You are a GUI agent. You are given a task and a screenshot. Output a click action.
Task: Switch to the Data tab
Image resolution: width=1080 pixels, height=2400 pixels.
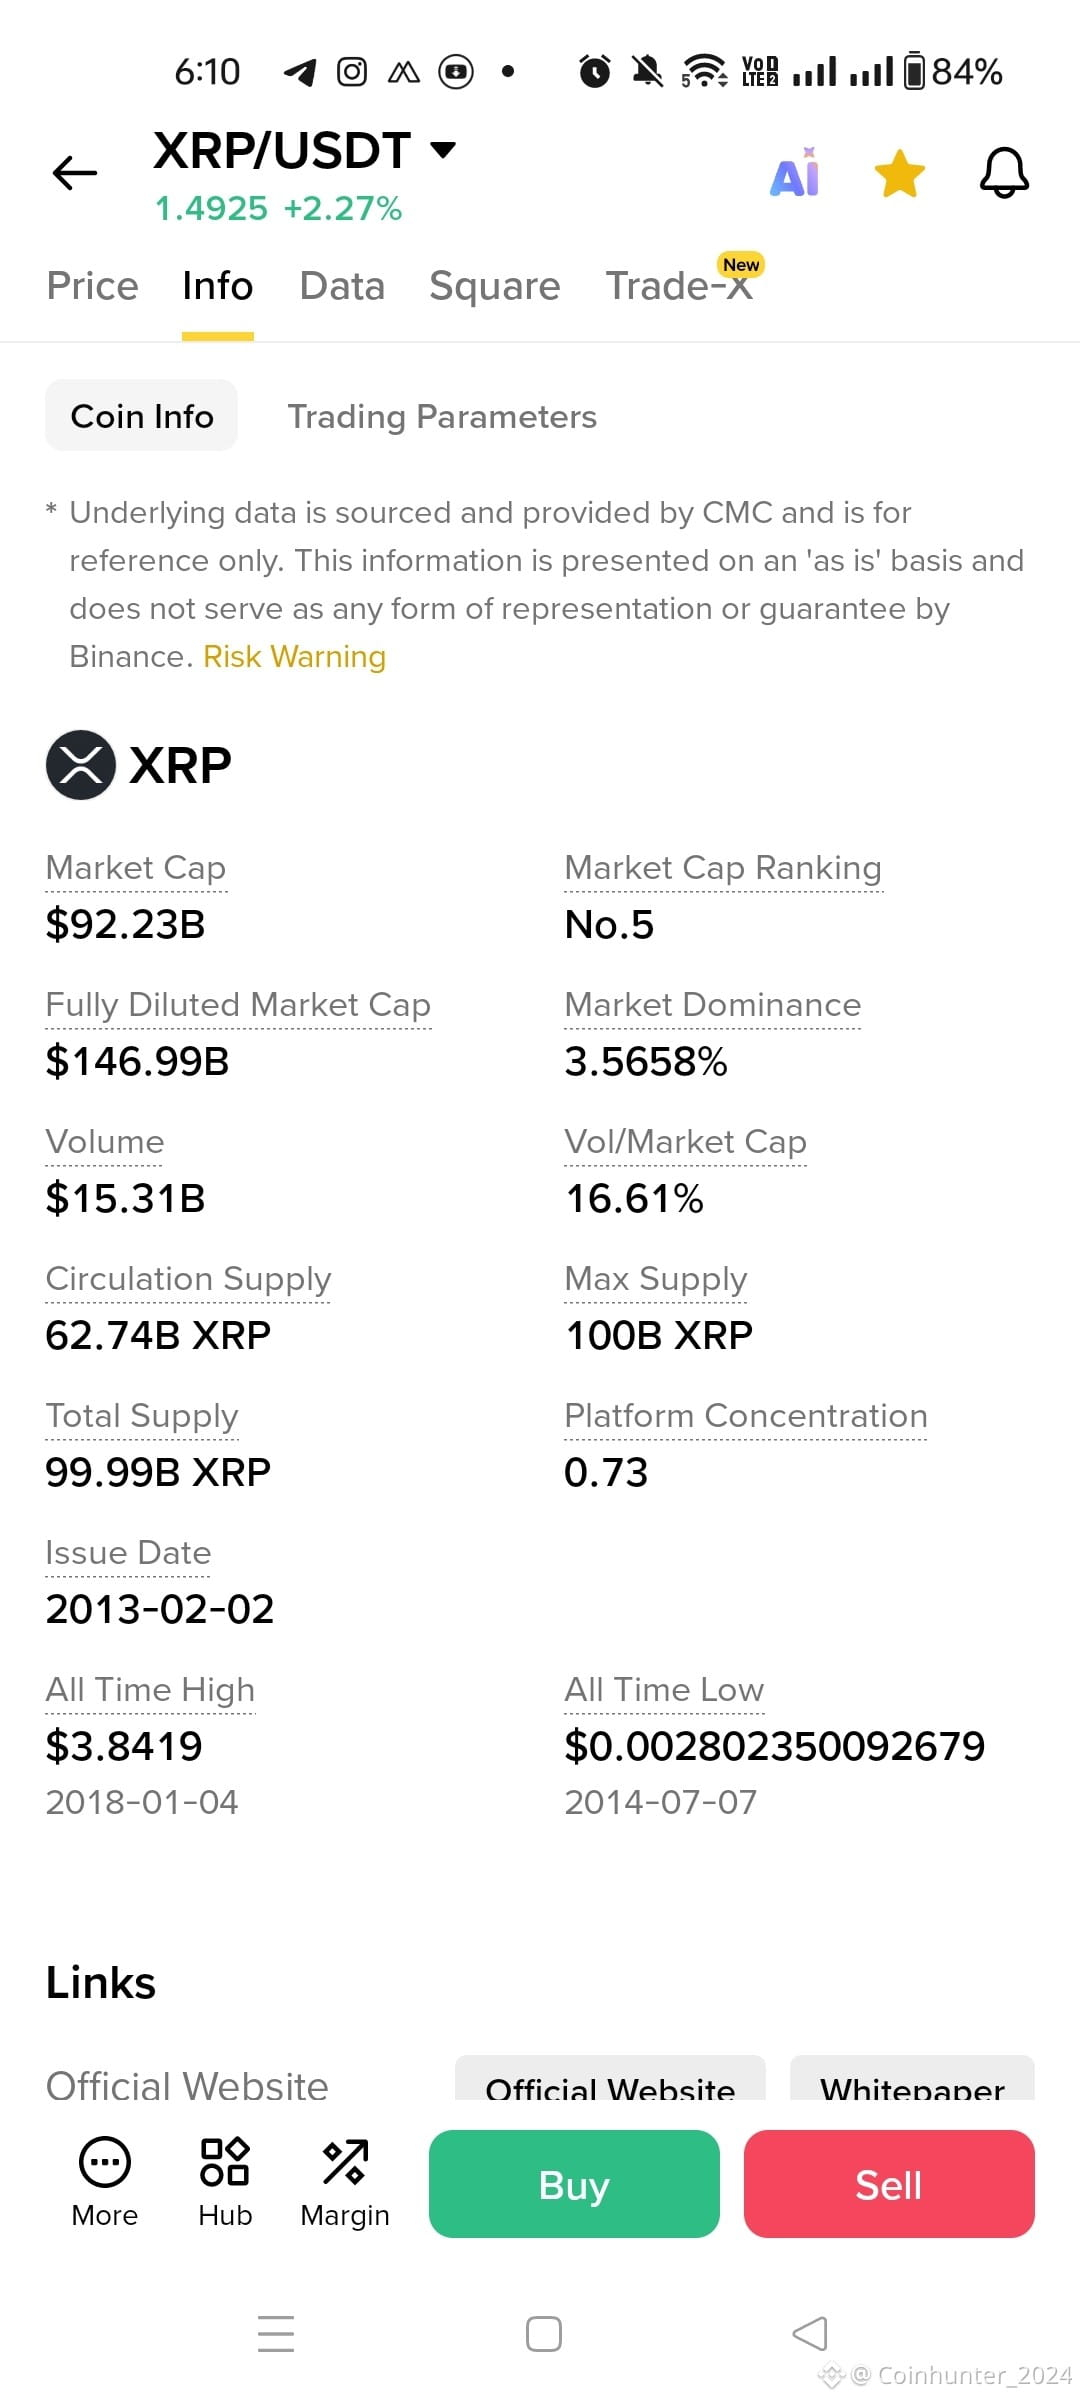342,286
